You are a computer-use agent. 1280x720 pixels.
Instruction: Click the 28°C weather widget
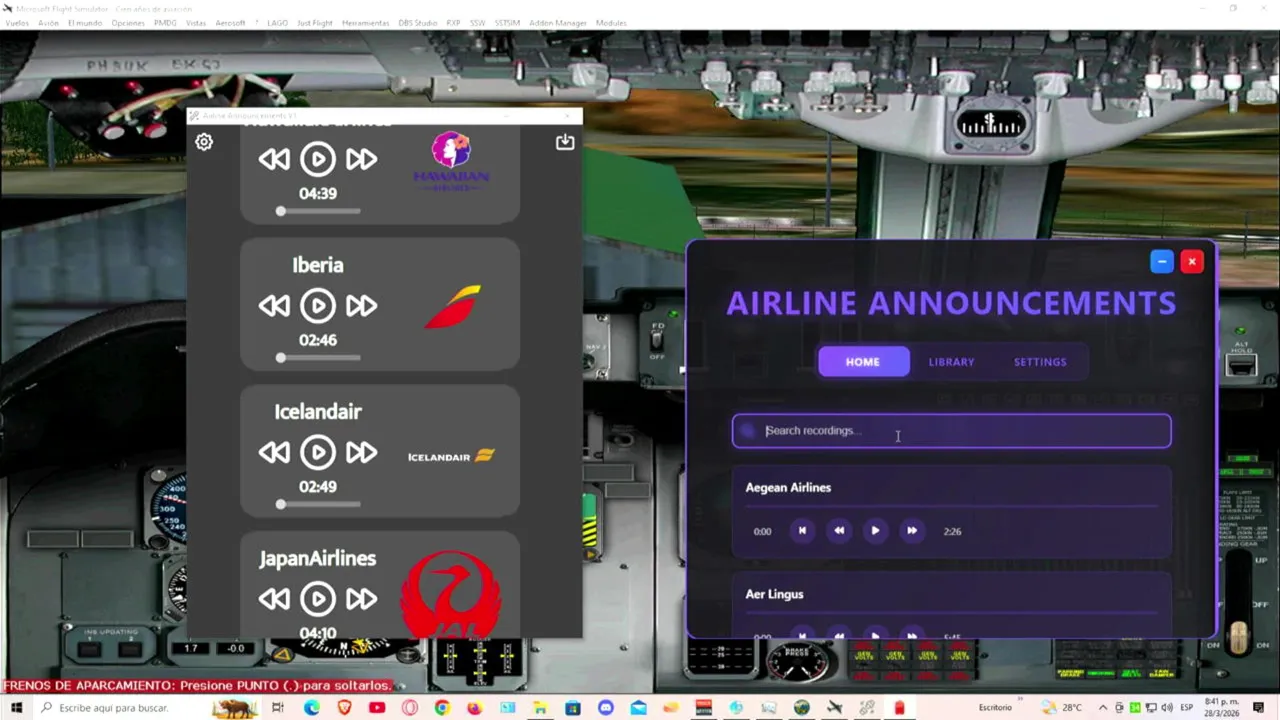[x=1062, y=708]
